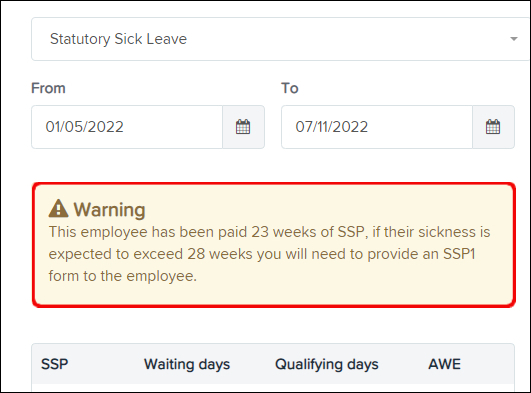Click 'form to the employee.' warning line
Image resolution: width=531 pixels, height=393 pixels.
pos(123,276)
